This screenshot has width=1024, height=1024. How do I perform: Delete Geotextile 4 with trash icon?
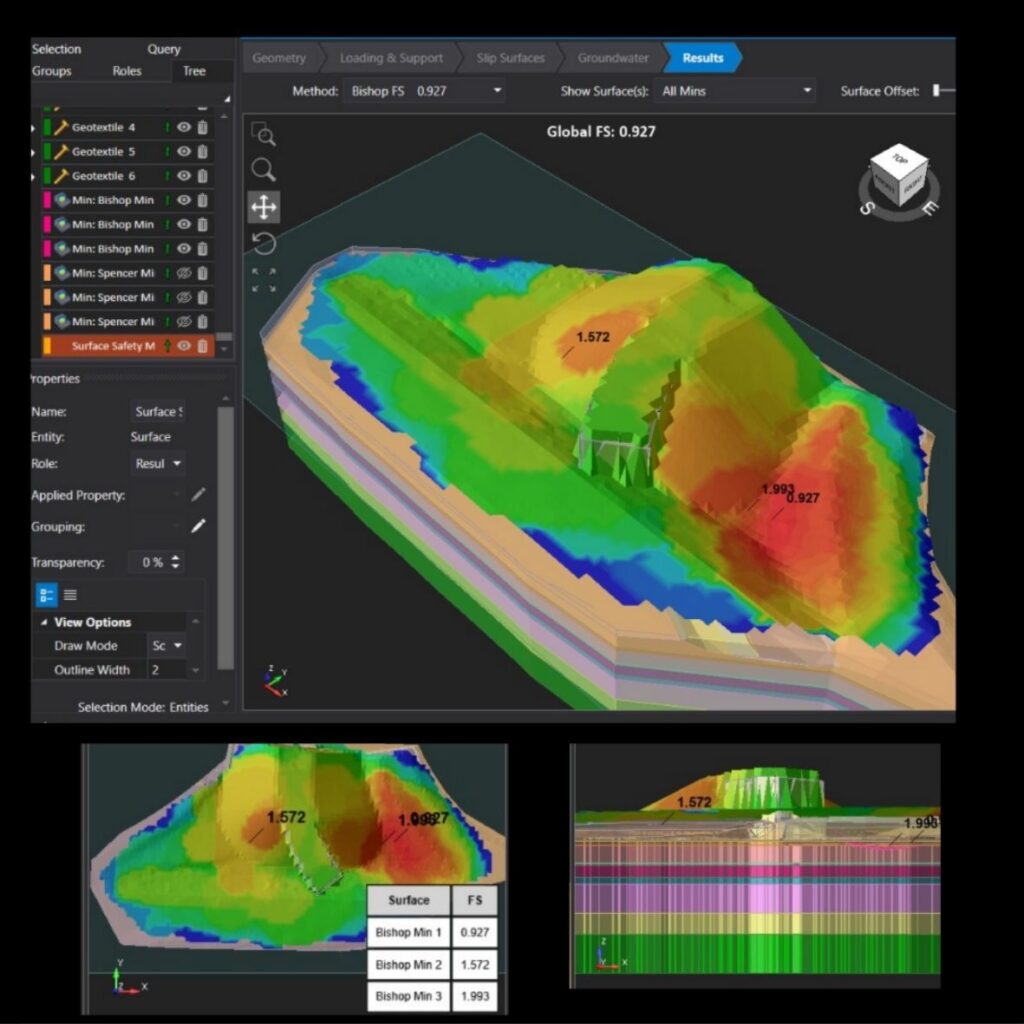pyautogui.click(x=203, y=127)
